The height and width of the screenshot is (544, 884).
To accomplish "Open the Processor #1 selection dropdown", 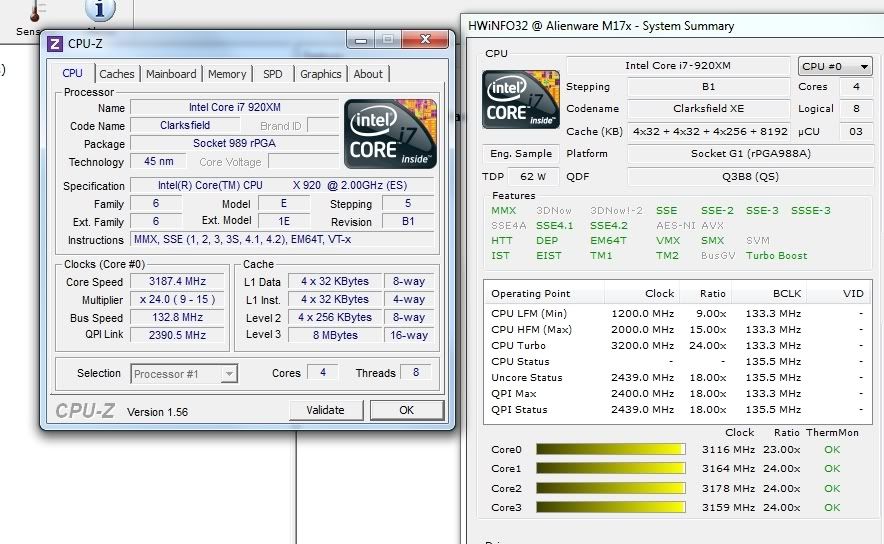I will pyautogui.click(x=184, y=374).
